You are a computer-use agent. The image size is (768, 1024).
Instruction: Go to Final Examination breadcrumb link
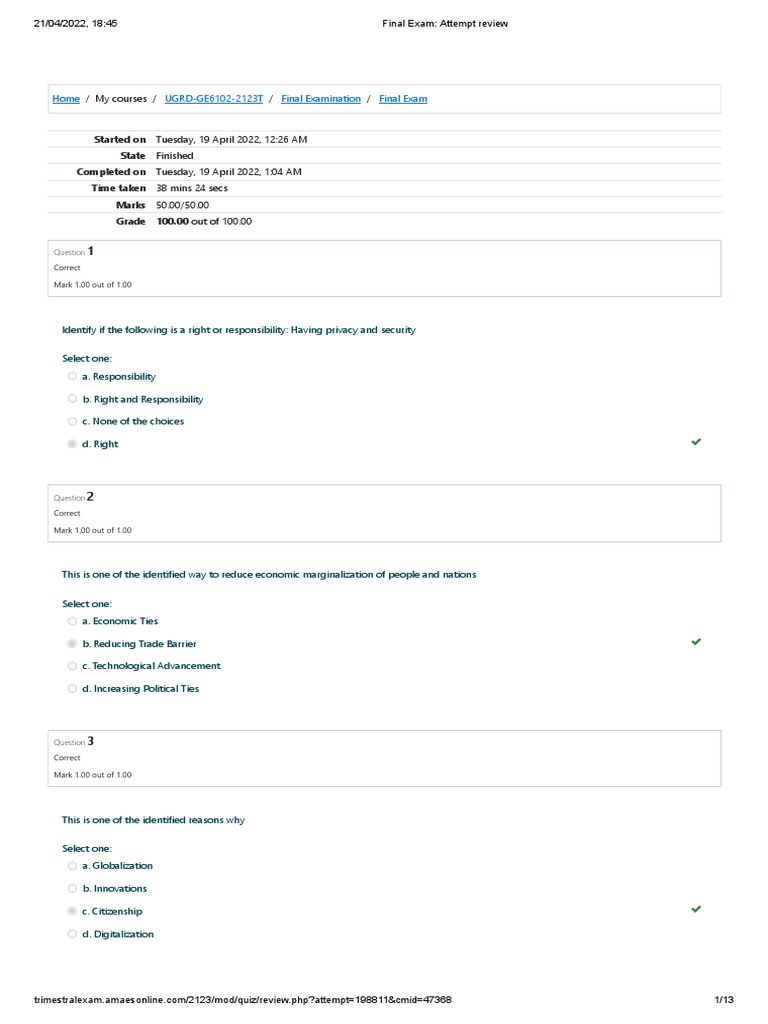click(321, 99)
